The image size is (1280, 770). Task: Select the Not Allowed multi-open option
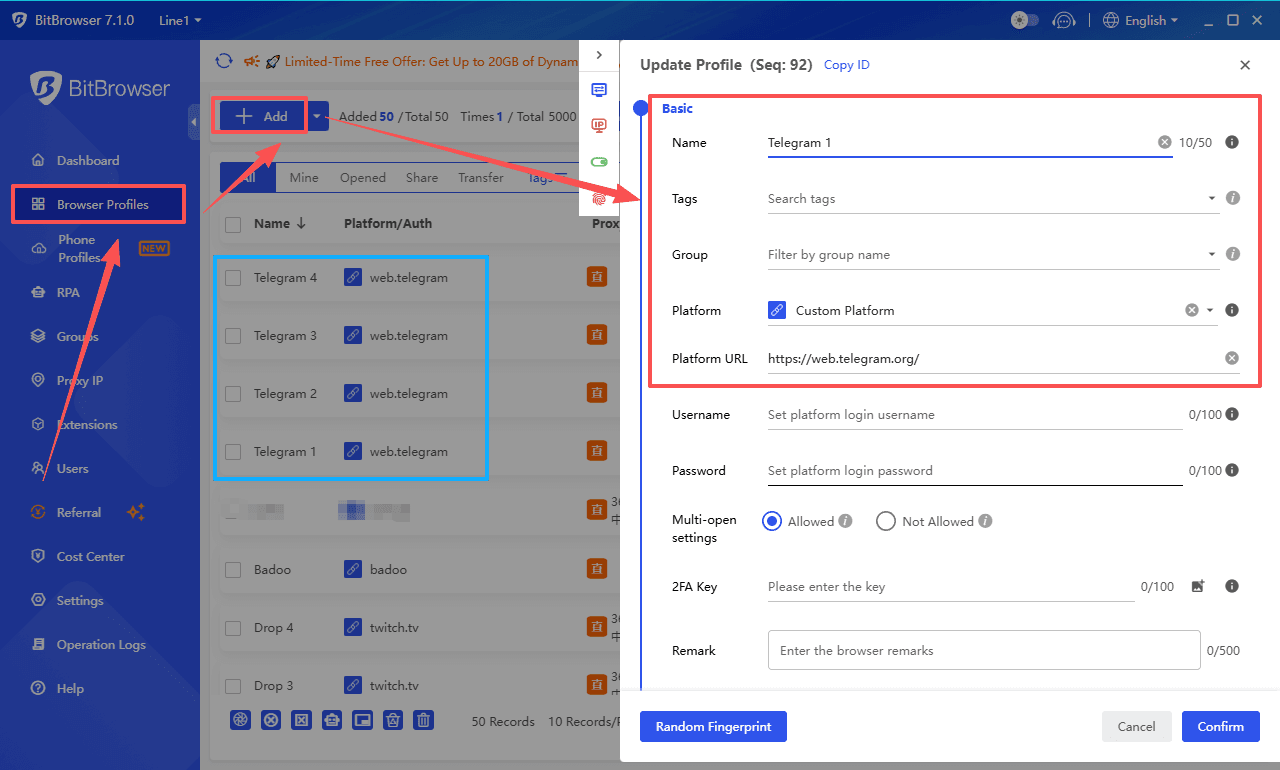point(886,521)
